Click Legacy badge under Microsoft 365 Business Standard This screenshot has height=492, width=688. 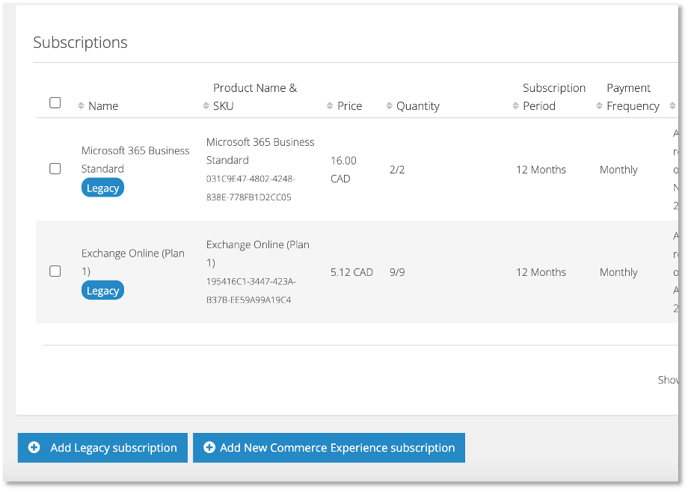click(x=103, y=188)
